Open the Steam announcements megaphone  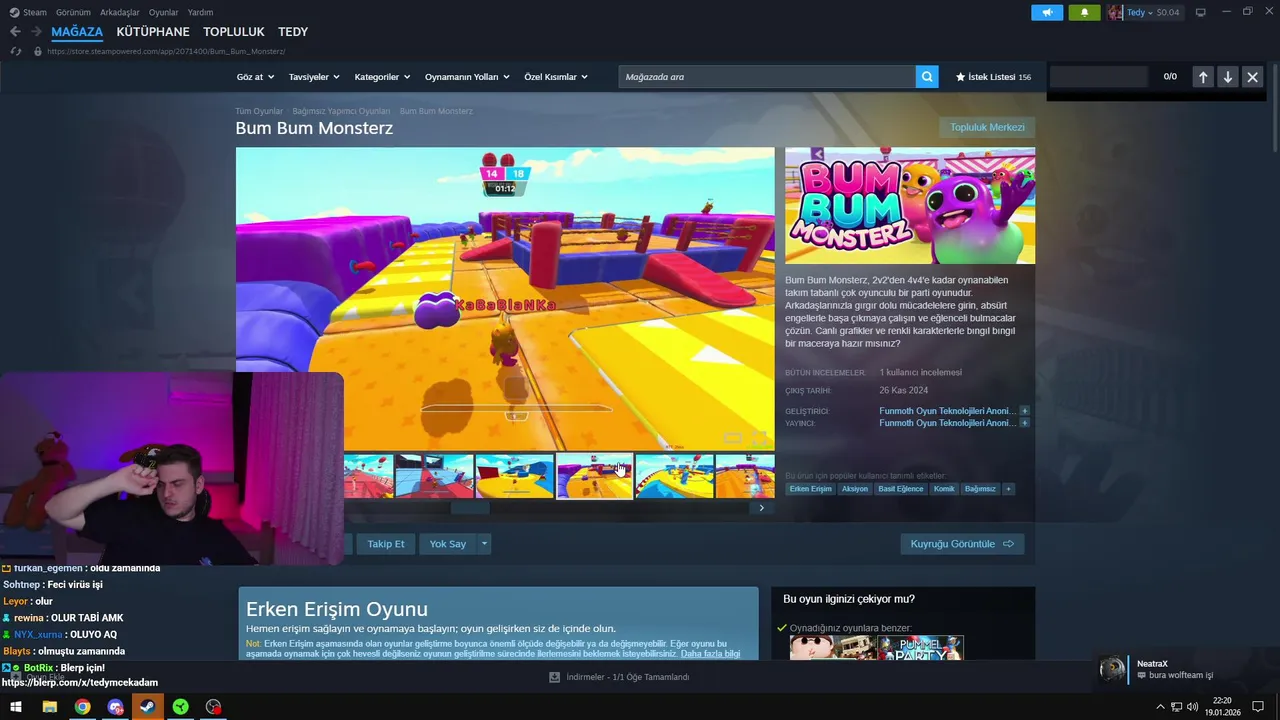(x=1047, y=12)
